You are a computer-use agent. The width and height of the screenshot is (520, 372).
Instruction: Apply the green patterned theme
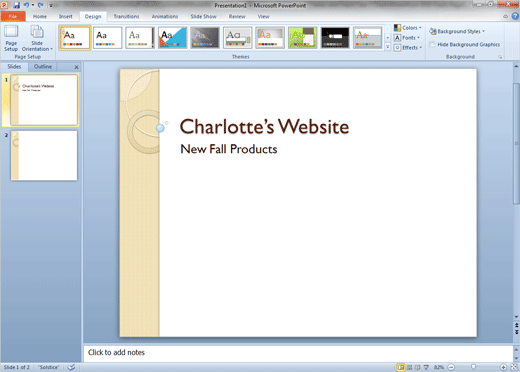(303, 38)
